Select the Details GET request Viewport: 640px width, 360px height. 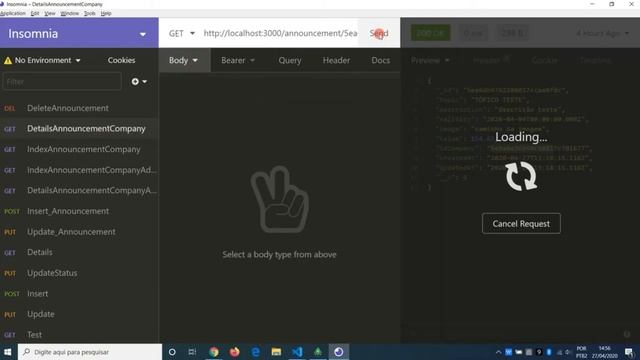click(x=79, y=252)
